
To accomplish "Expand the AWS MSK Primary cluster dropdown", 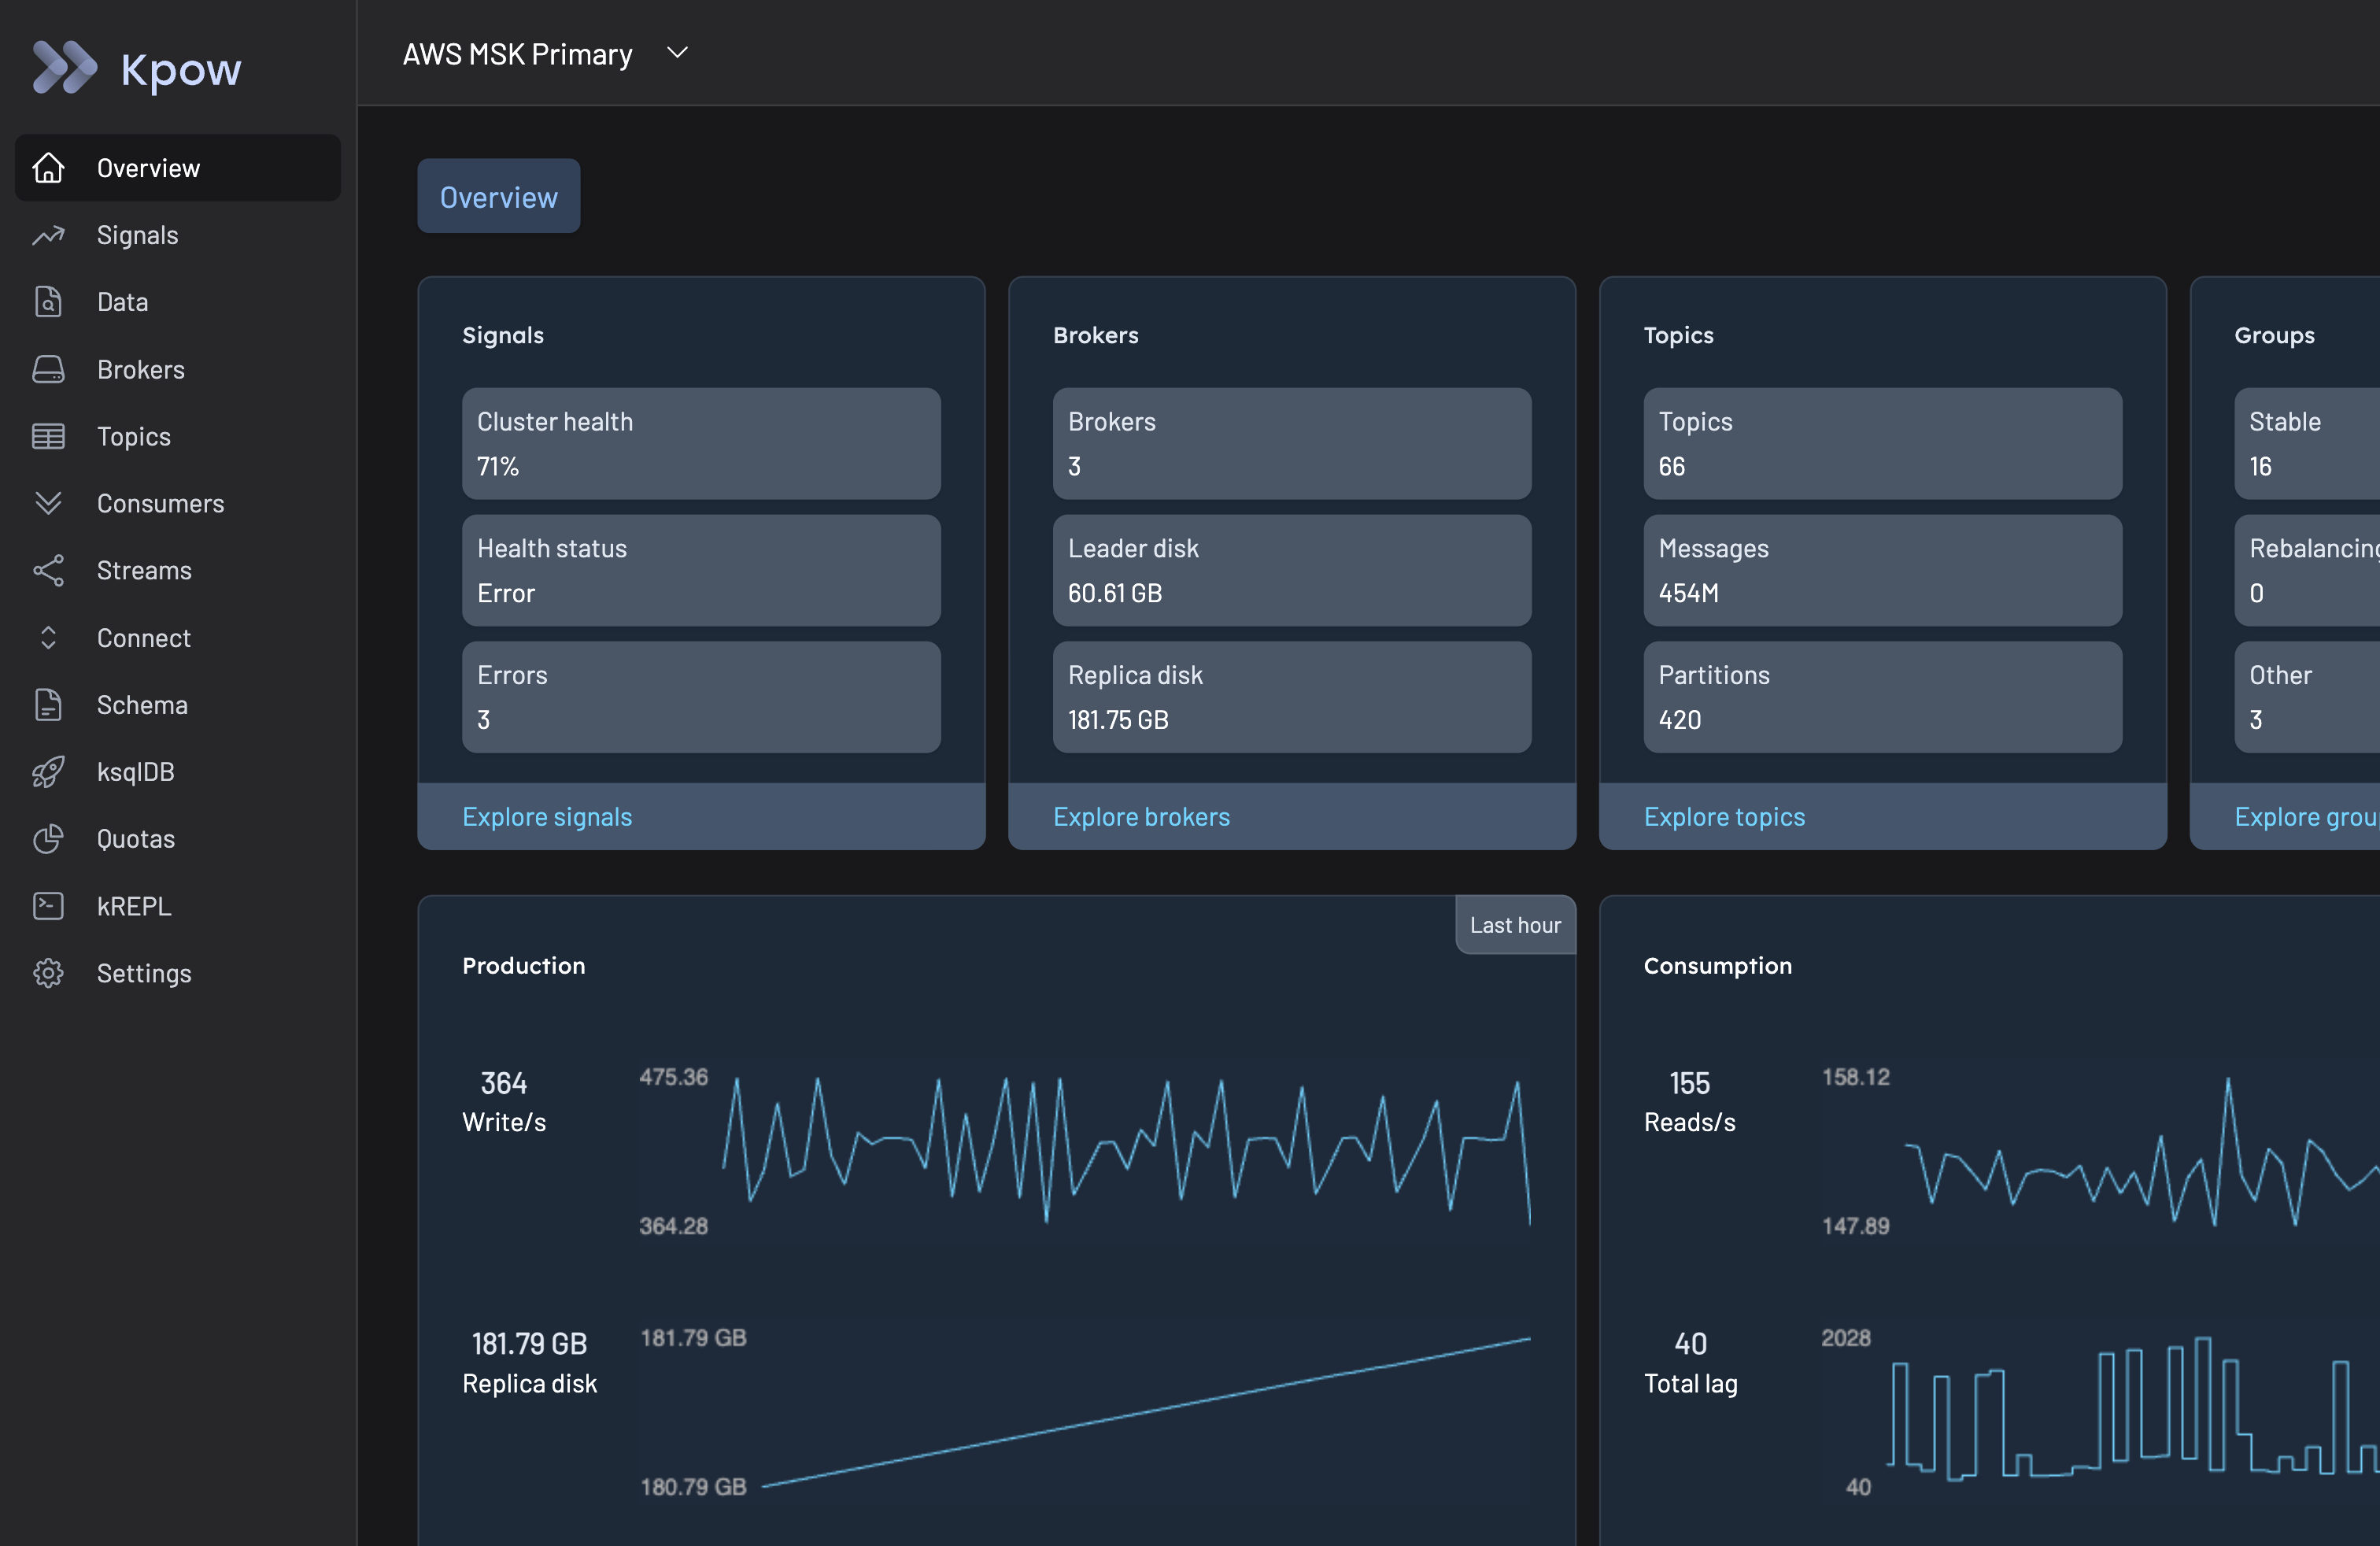I will (677, 53).
